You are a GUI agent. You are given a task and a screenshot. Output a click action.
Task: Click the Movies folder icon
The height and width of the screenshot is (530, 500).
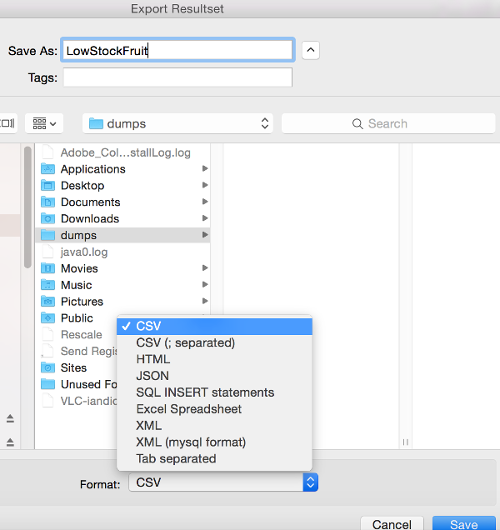pos(48,268)
